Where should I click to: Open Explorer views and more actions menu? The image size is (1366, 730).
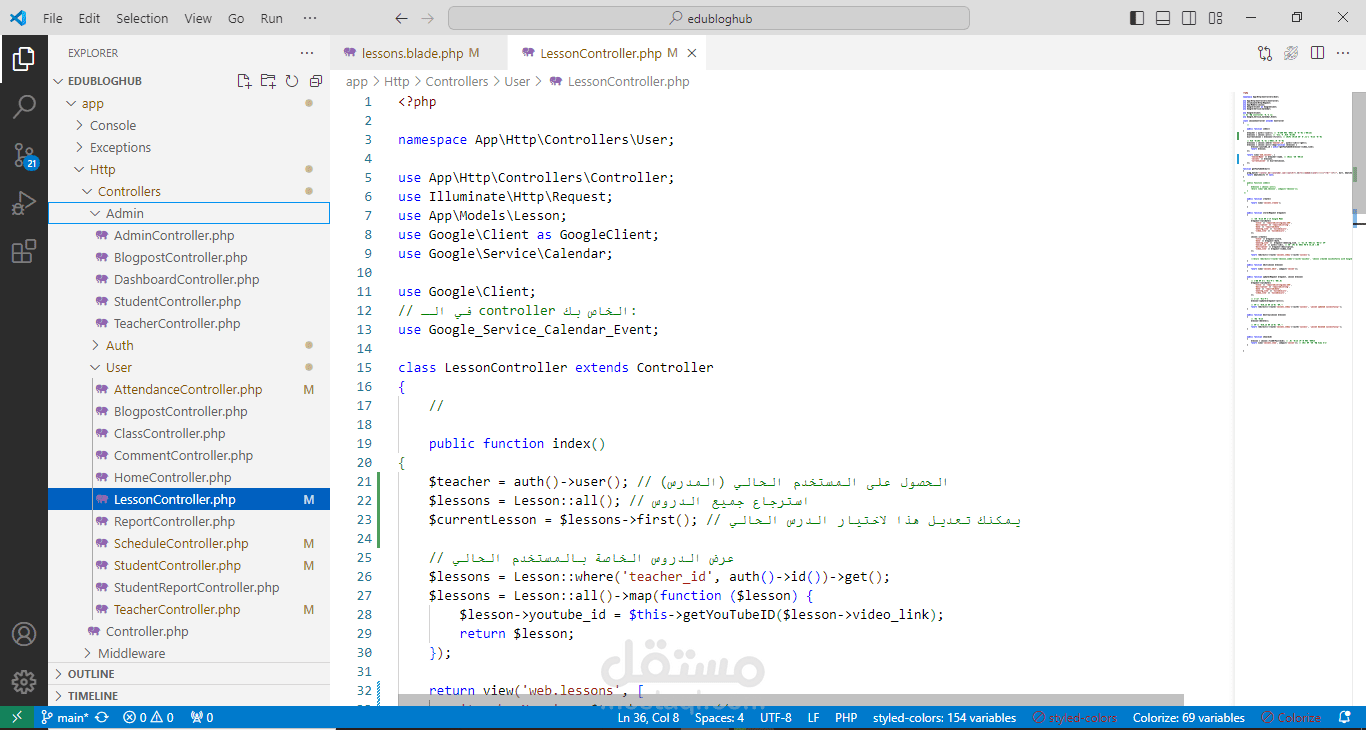click(x=307, y=53)
